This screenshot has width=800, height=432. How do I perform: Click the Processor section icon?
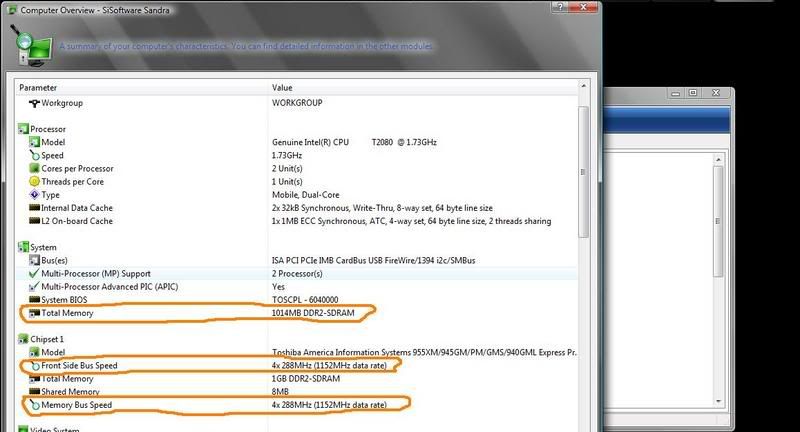23,129
